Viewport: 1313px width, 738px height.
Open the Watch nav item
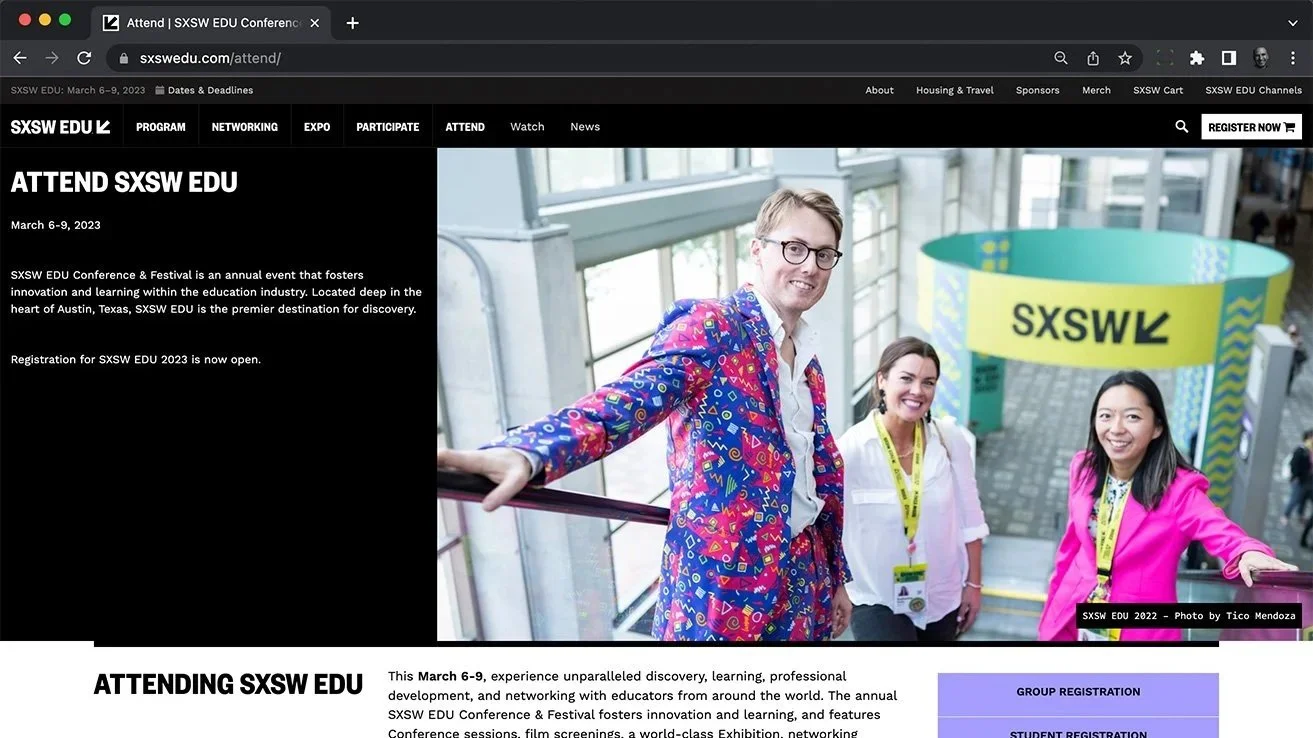(527, 127)
